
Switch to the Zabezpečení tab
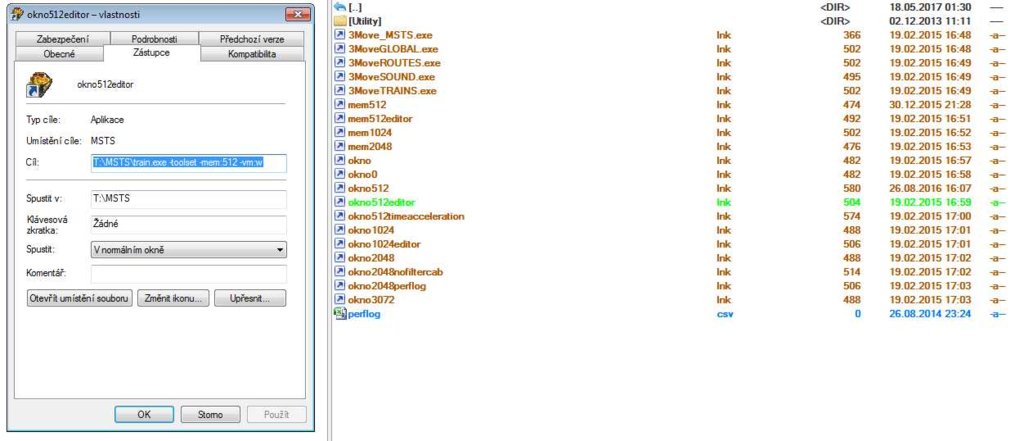[x=62, y=39]
